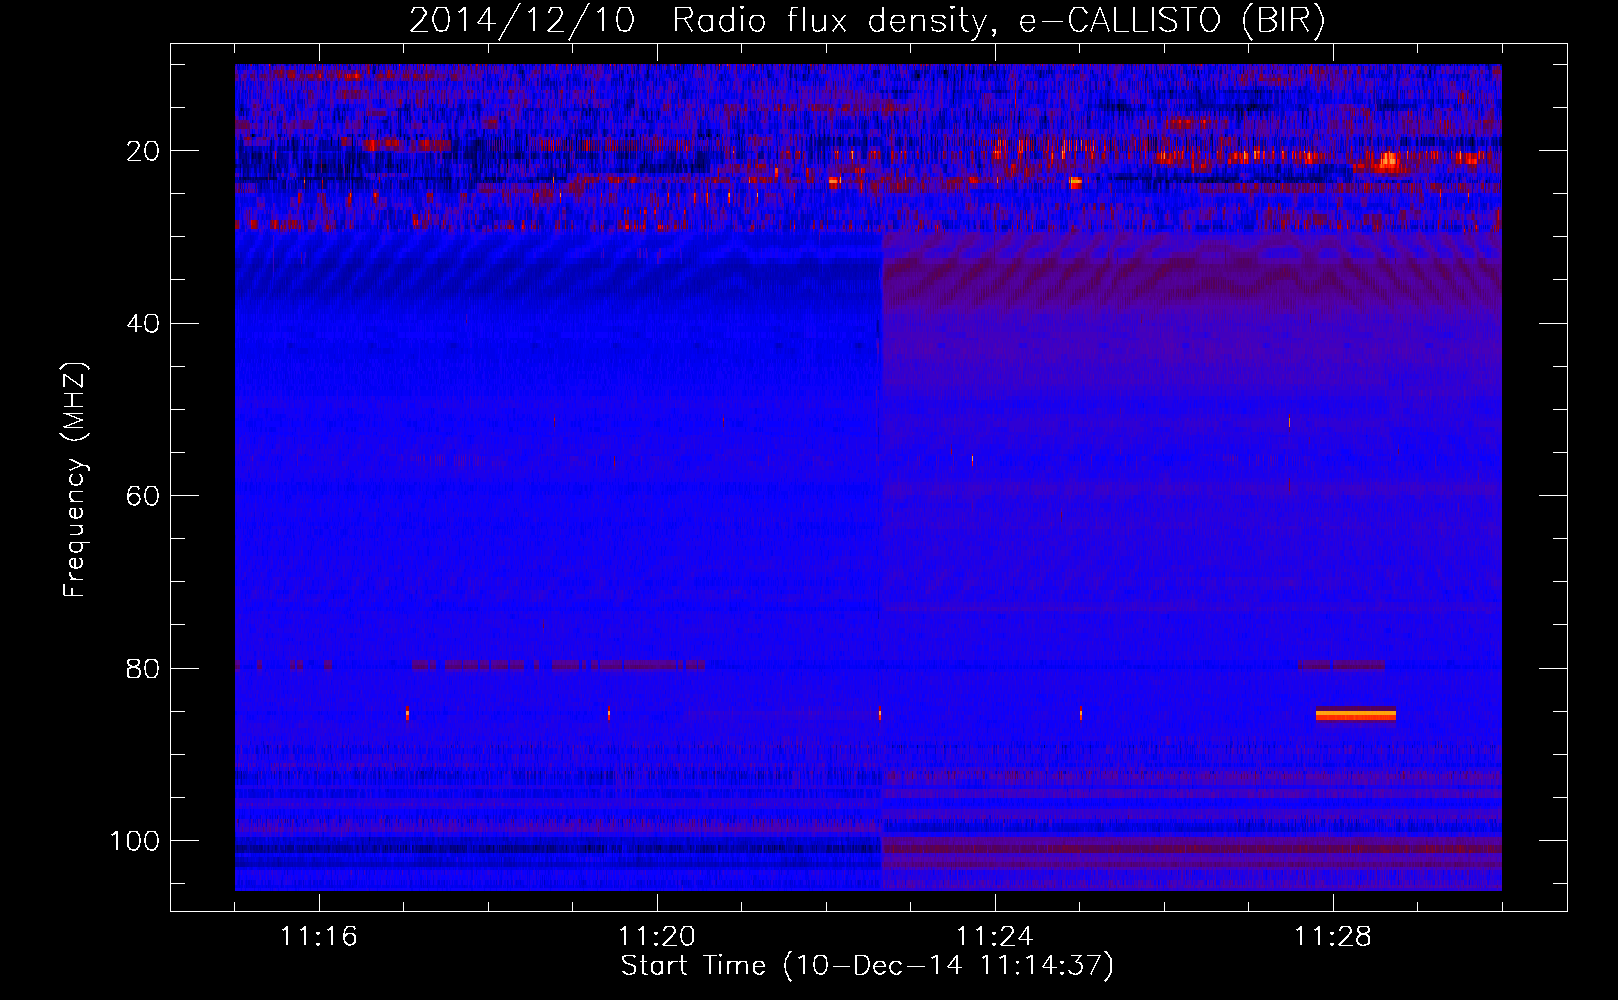Click the 80 frequency tick label

click(x=144, y=668)
